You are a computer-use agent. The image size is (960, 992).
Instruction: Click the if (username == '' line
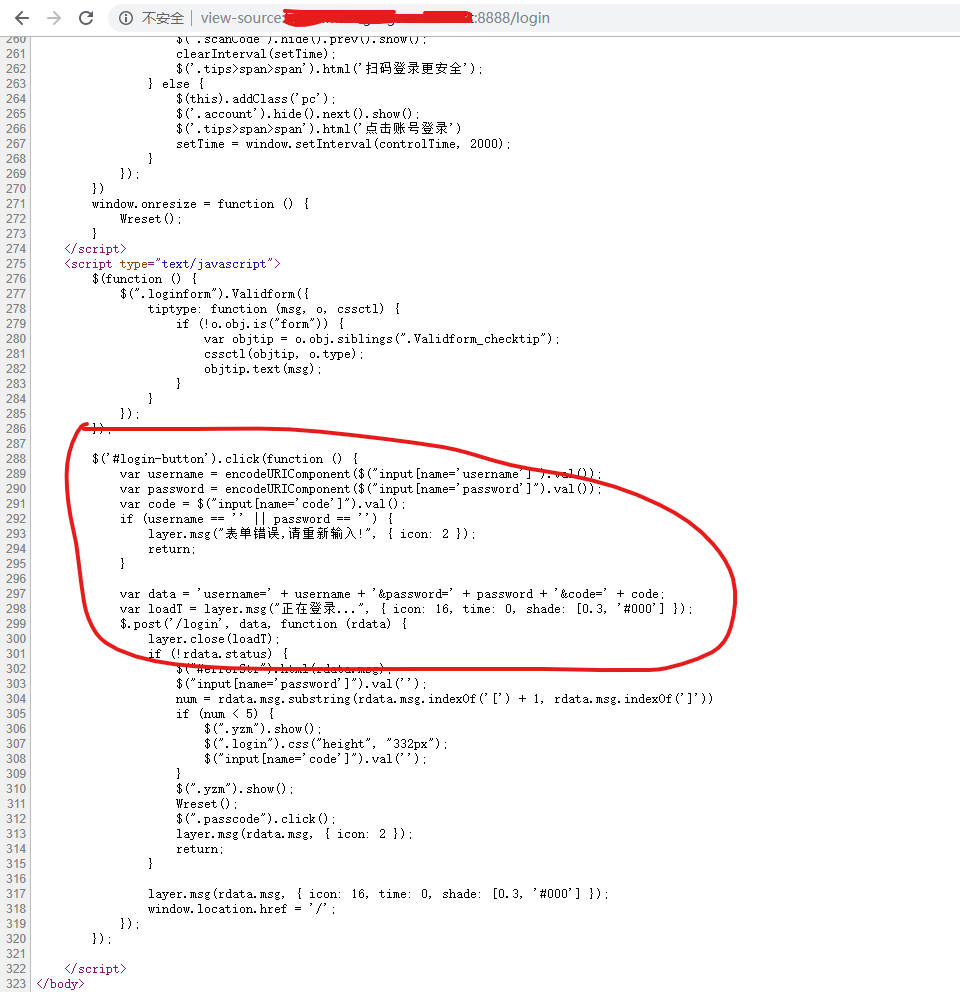pos(256,519)
